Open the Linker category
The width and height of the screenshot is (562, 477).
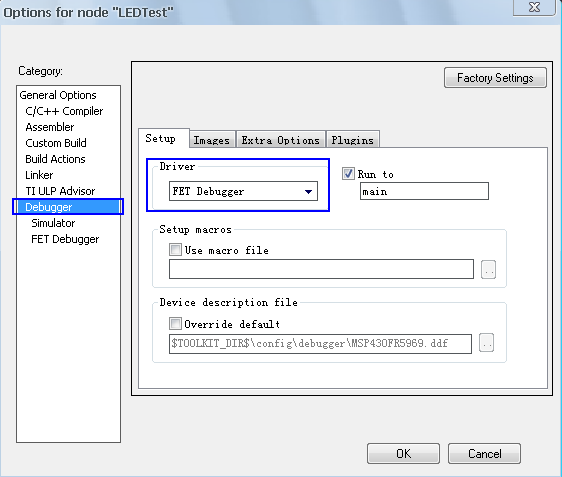tap(39, 175)
